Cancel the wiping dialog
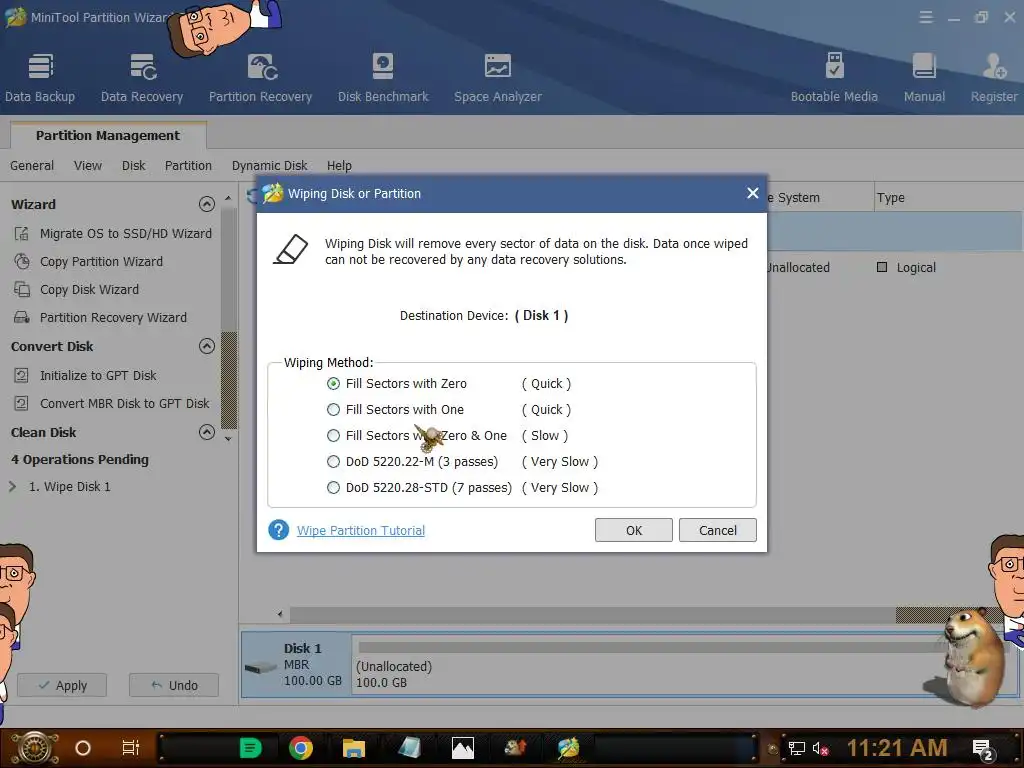This screenshot has width=1024, height=768. tap(718, 530)
